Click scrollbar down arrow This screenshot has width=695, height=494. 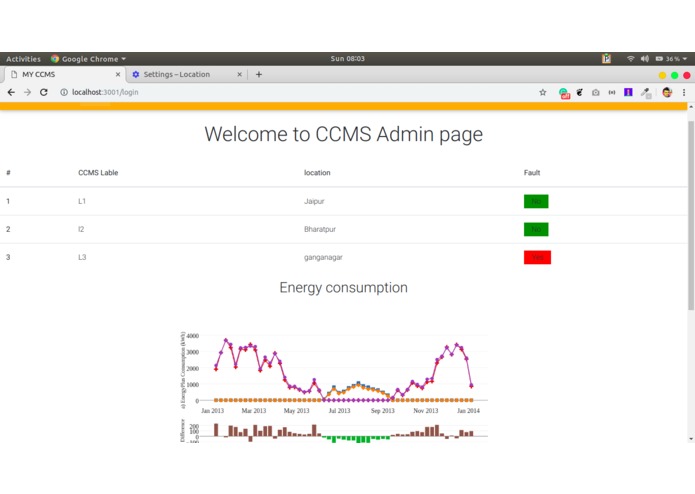[x=691, y=439]
